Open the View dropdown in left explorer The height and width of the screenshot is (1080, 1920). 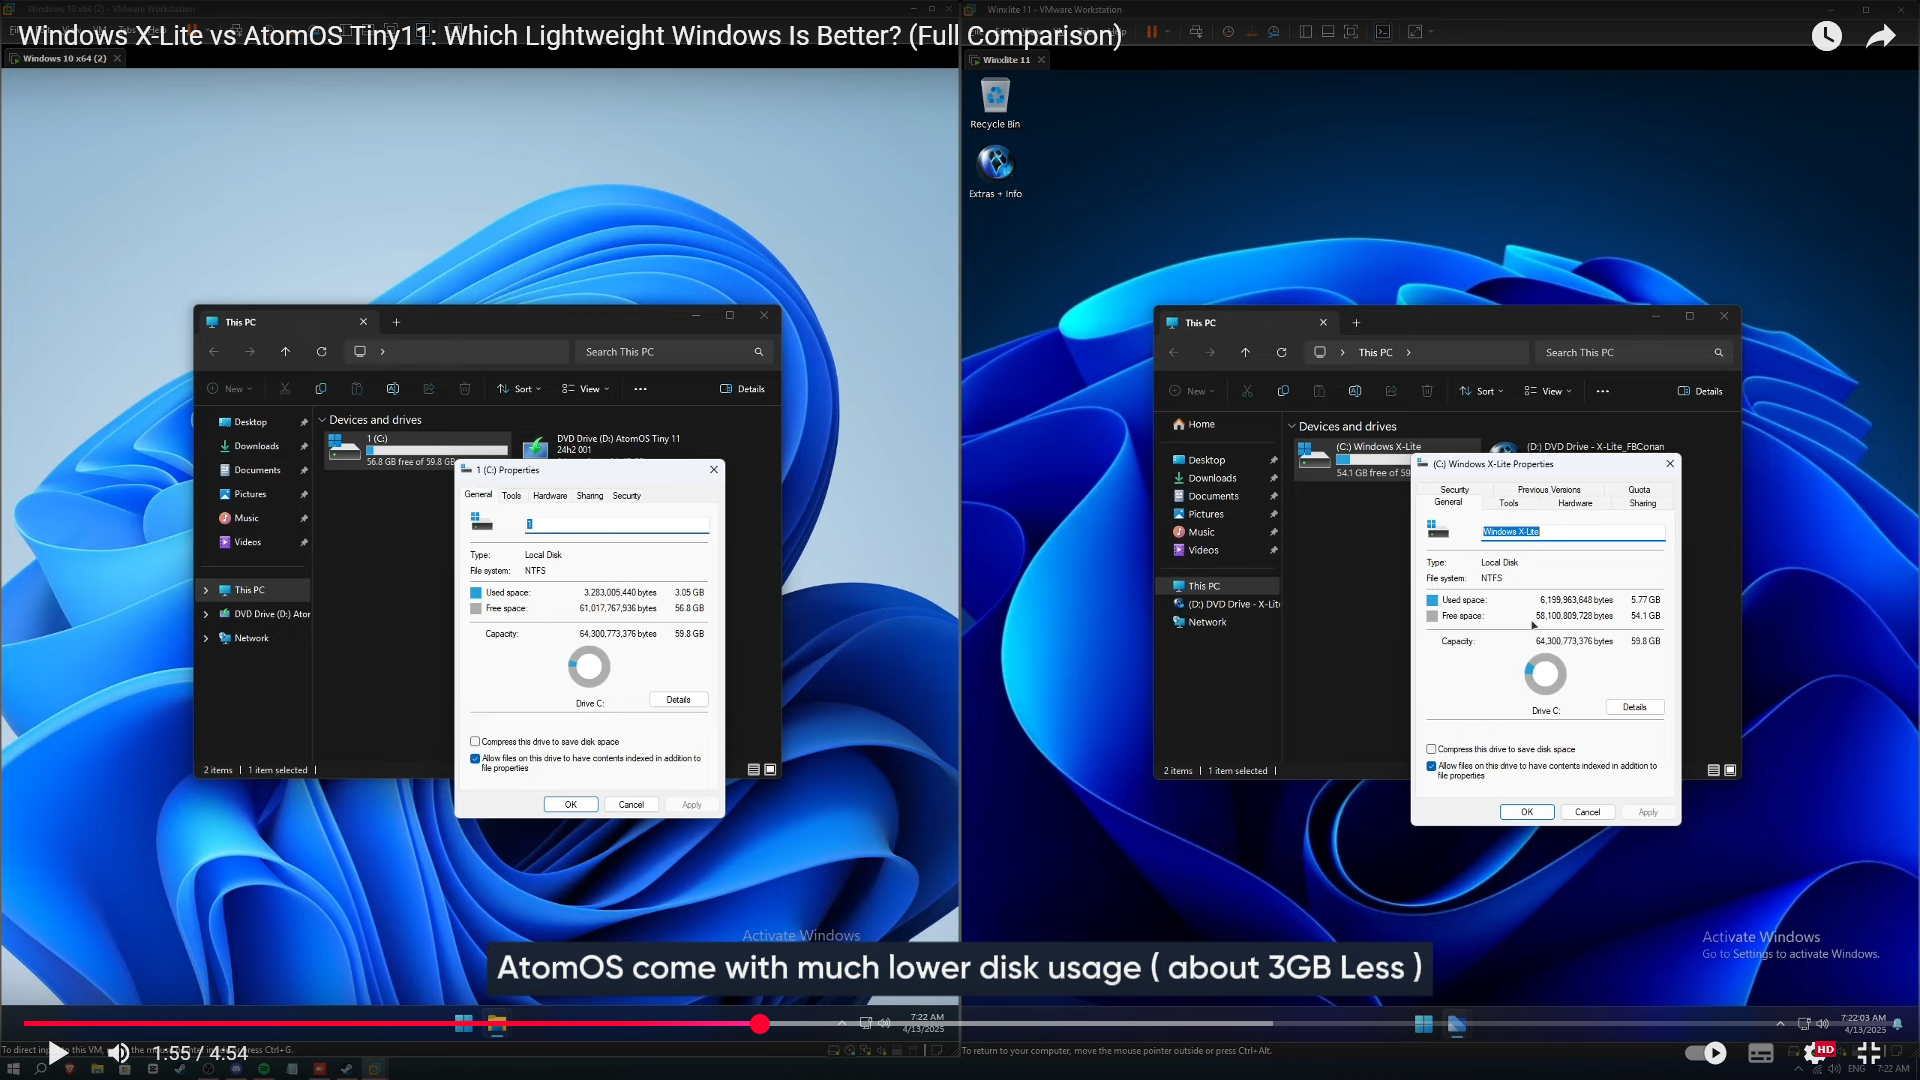click(585, 389)
